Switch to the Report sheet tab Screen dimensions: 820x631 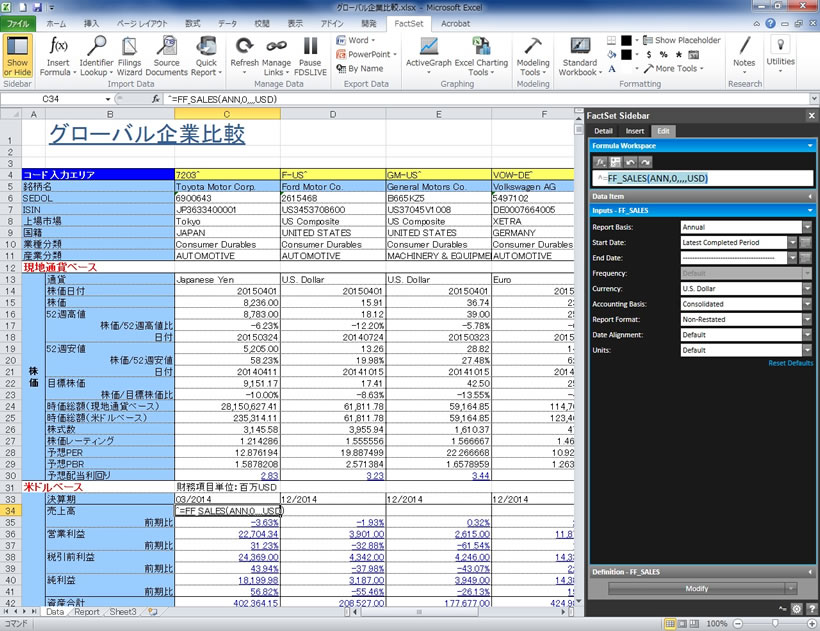86,612
